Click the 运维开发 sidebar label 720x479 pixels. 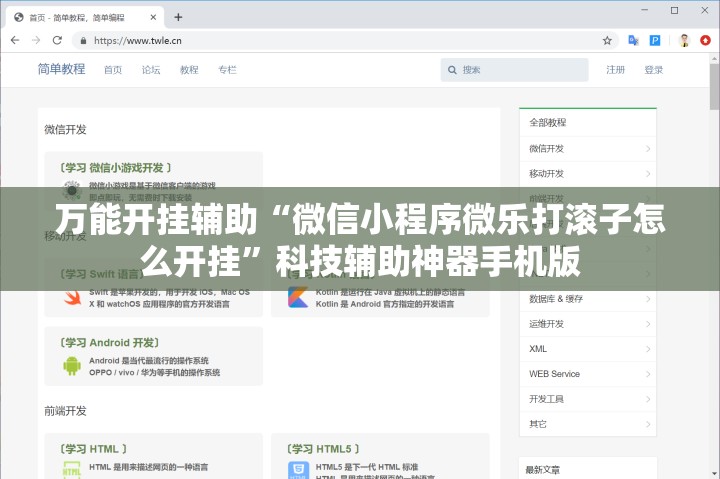pyautogui.click(x=546, y=324)
